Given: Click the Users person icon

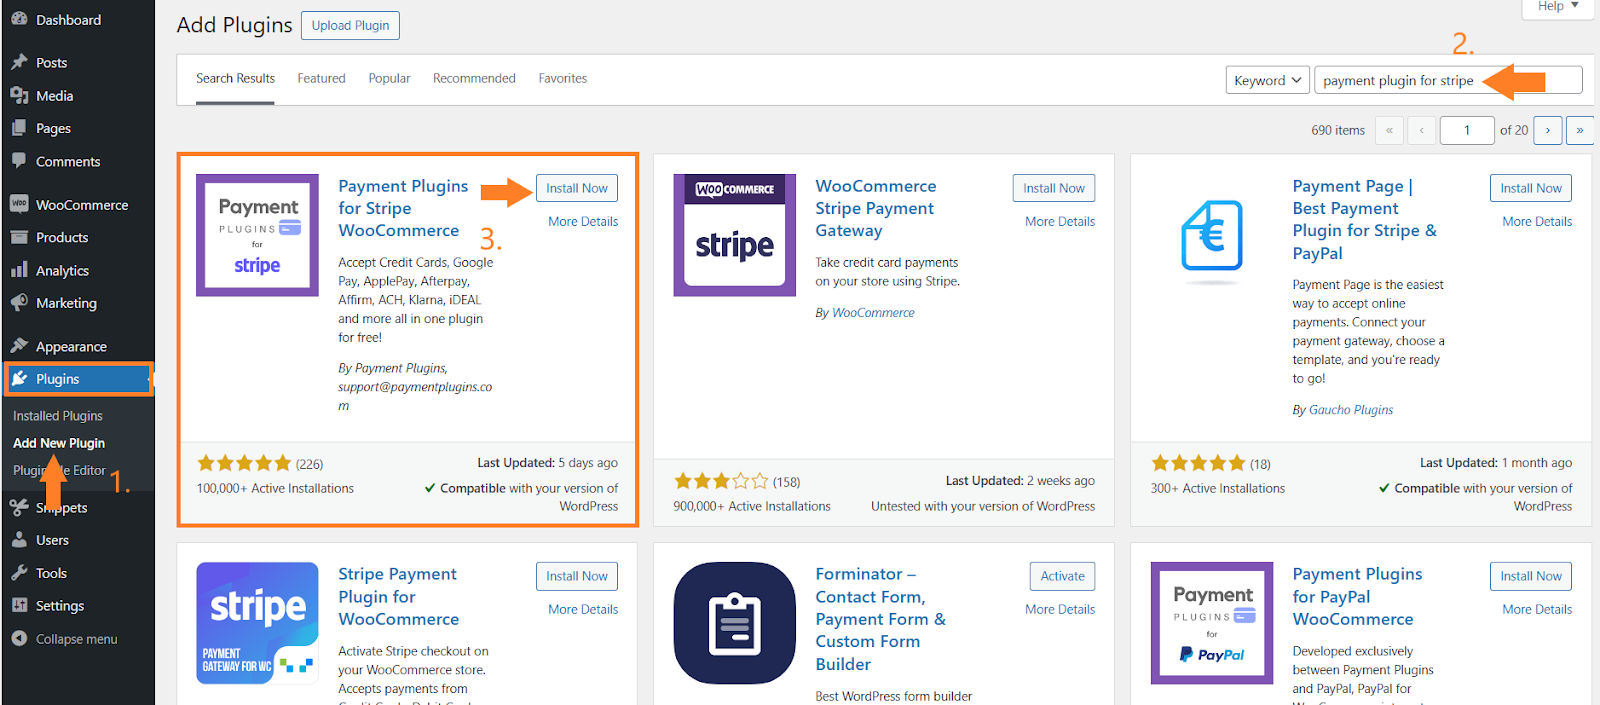Looking at the screenshot, I should [x=19, y=539].
